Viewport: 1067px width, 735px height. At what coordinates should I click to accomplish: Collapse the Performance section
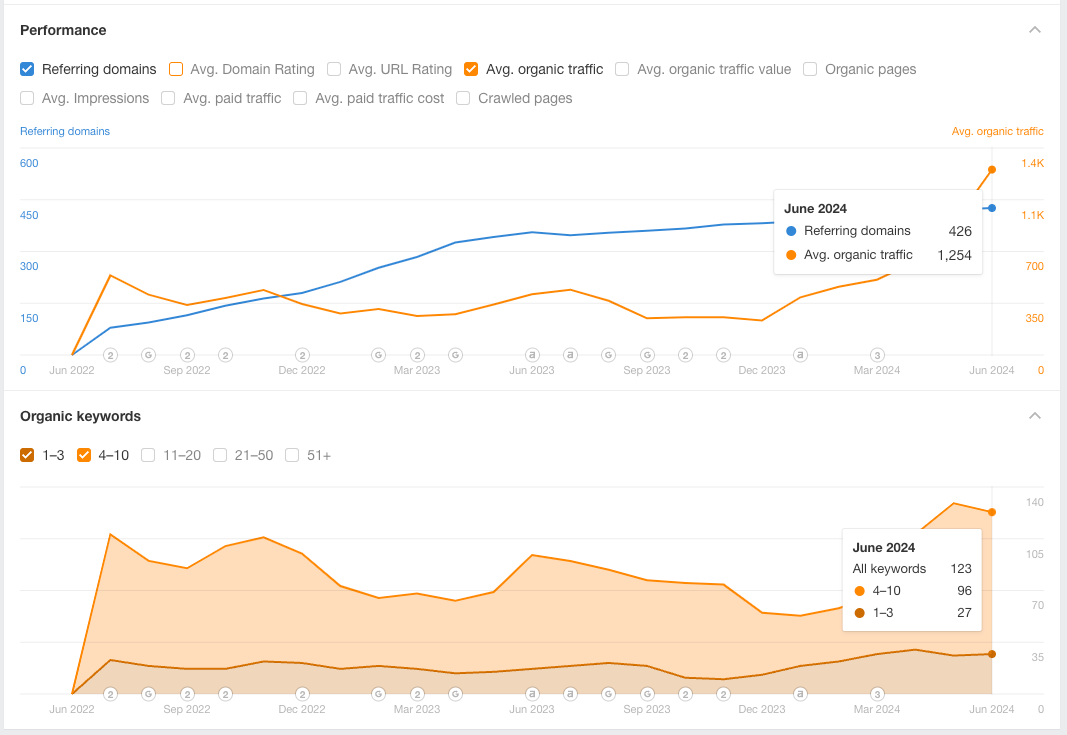coord(1035,30)
